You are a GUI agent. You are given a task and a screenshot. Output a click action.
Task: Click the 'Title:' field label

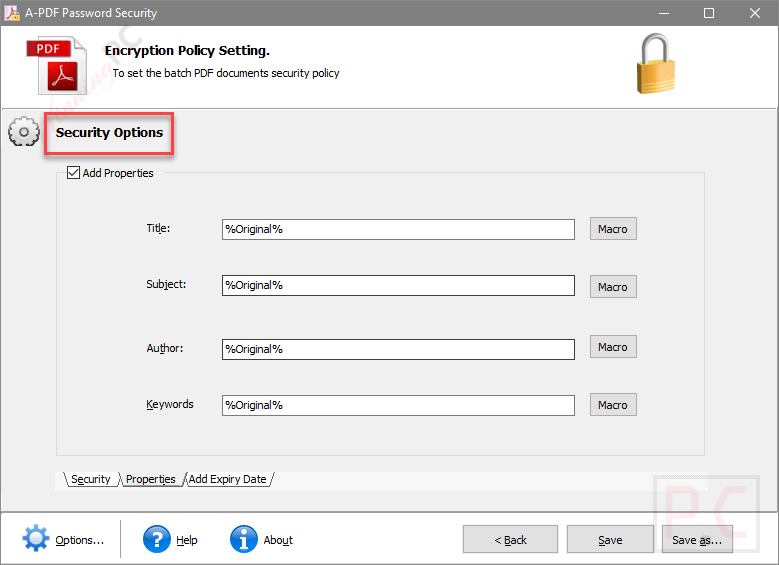click(158, 228)
